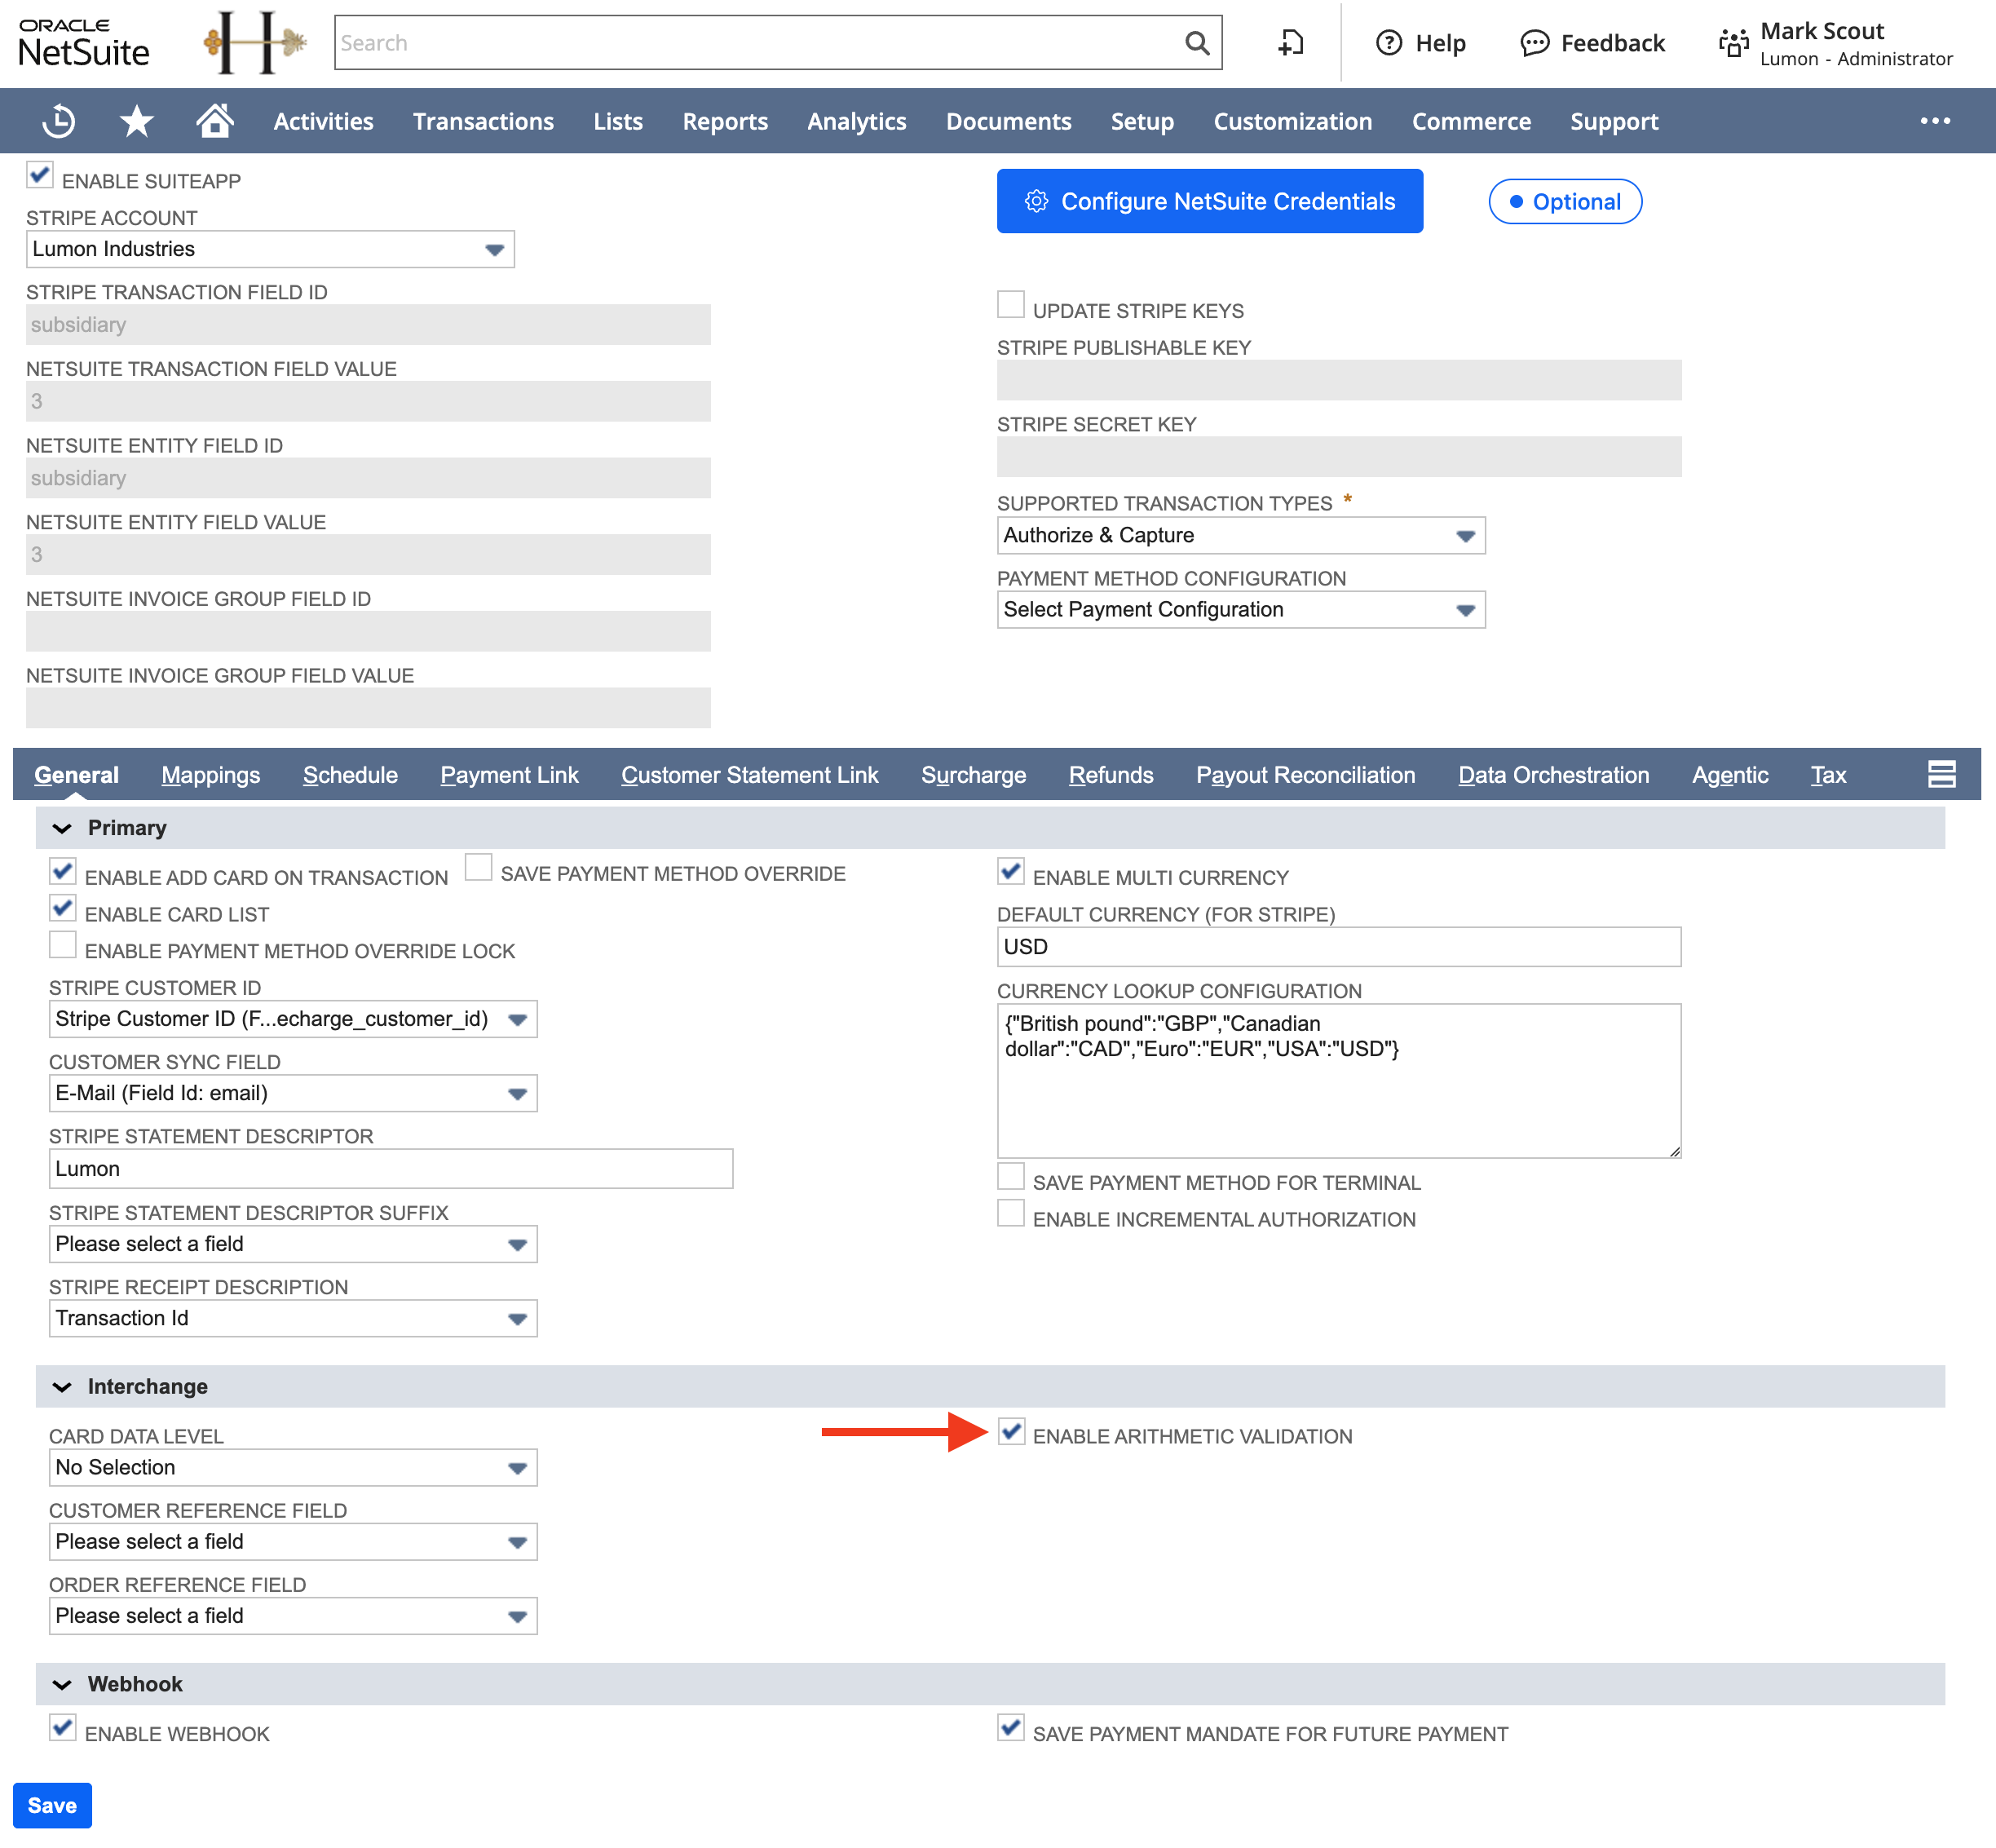The image size is (1996, 1848).
Task: Open Payment Method Configuration dropdown
Action: 1241,610
